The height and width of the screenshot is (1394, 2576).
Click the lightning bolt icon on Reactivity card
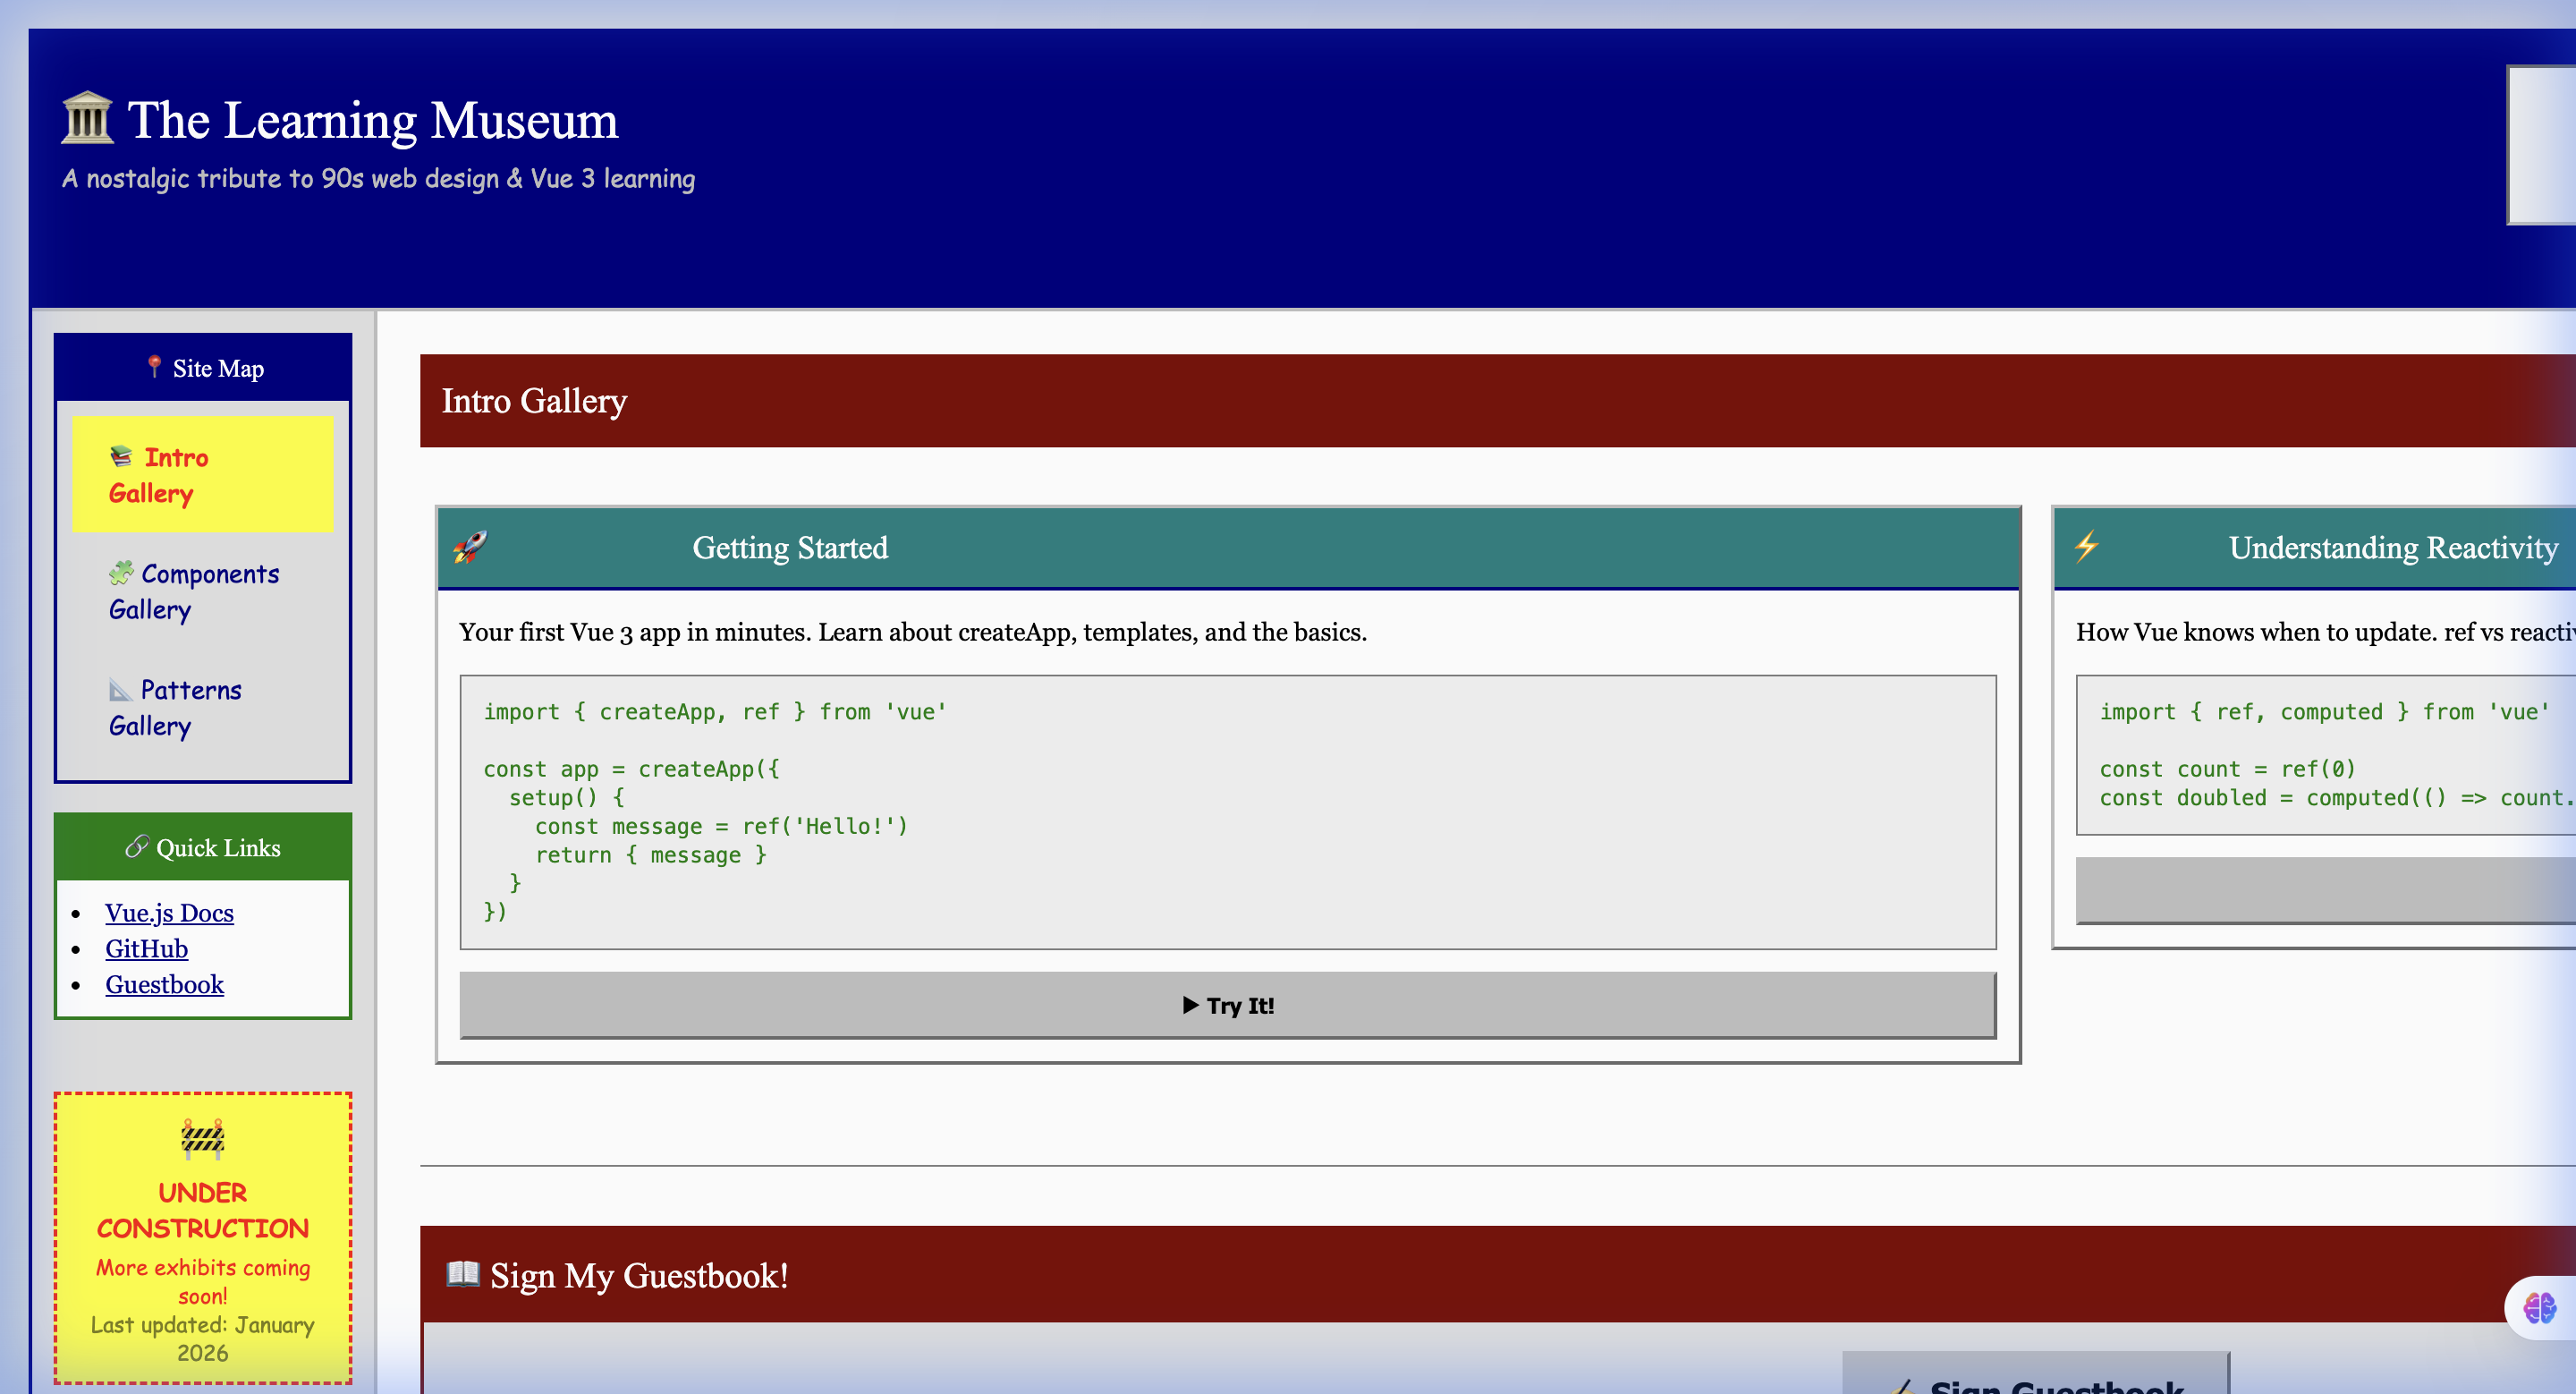tap(2086, 546)
